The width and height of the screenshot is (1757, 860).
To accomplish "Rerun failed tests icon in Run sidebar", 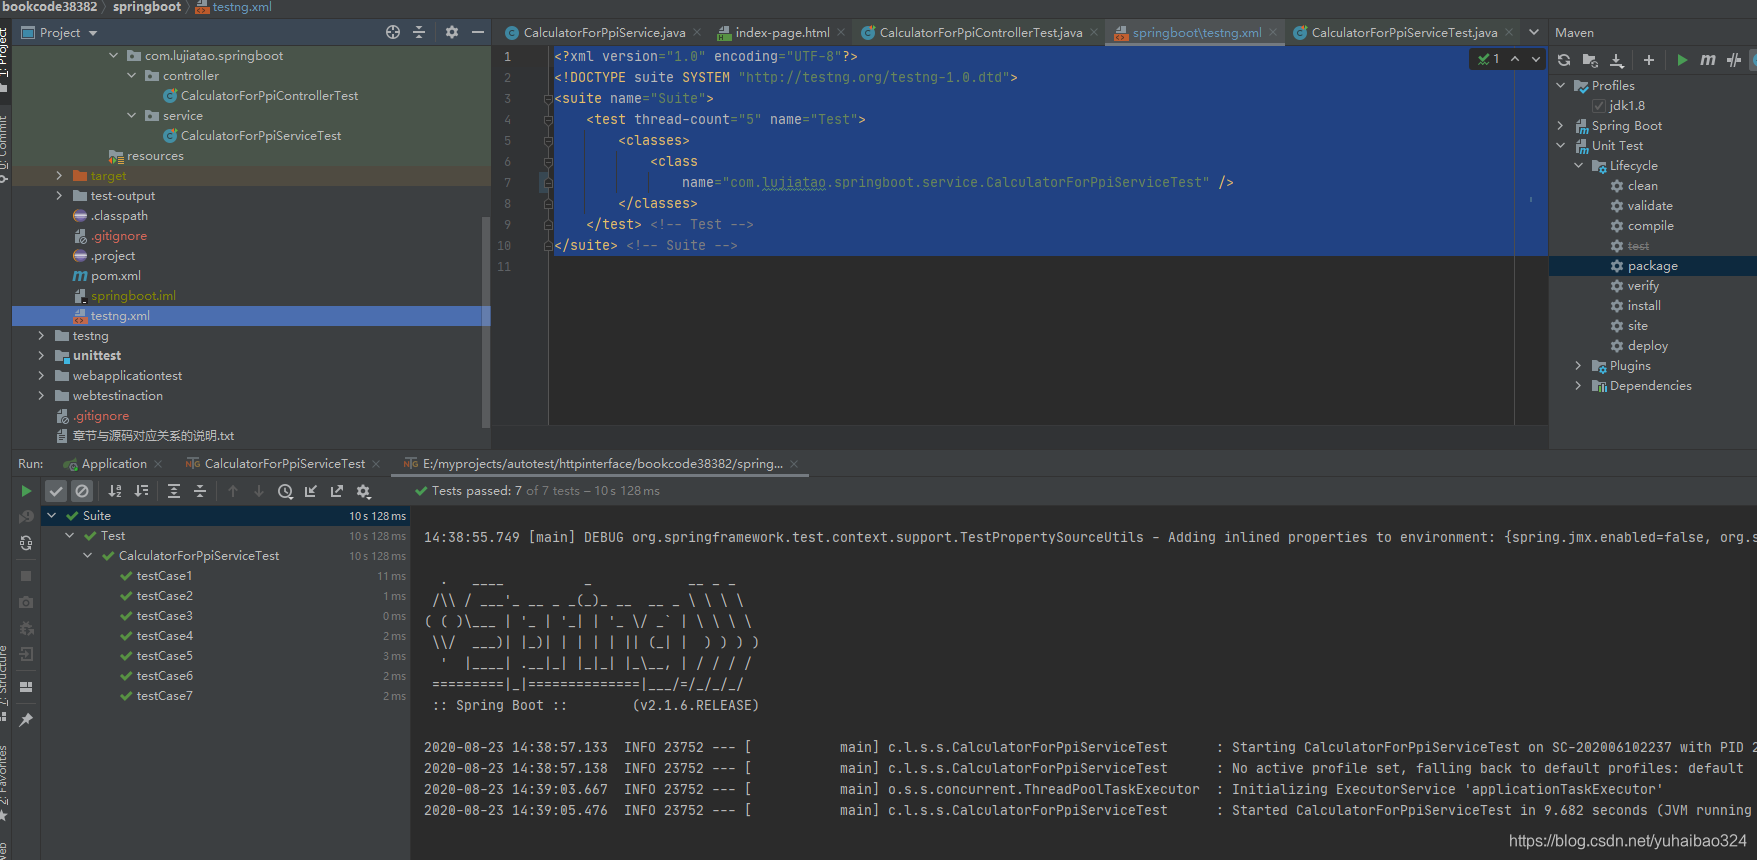I will (x=26, y=517).
